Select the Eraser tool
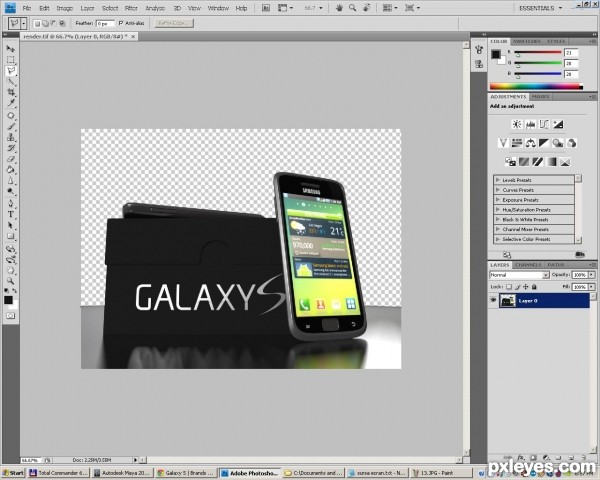This screenshot has height=480, width=600. (x=10, y=159)
